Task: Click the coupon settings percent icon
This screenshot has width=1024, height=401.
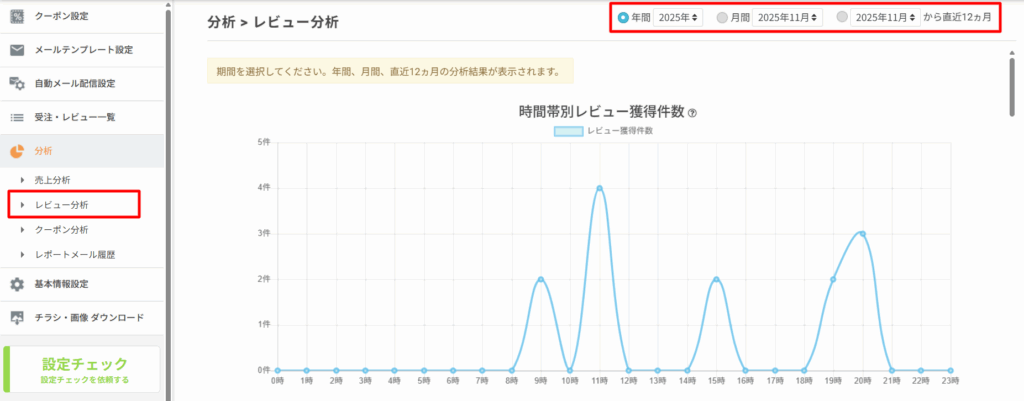Action: tap(17, 16)
